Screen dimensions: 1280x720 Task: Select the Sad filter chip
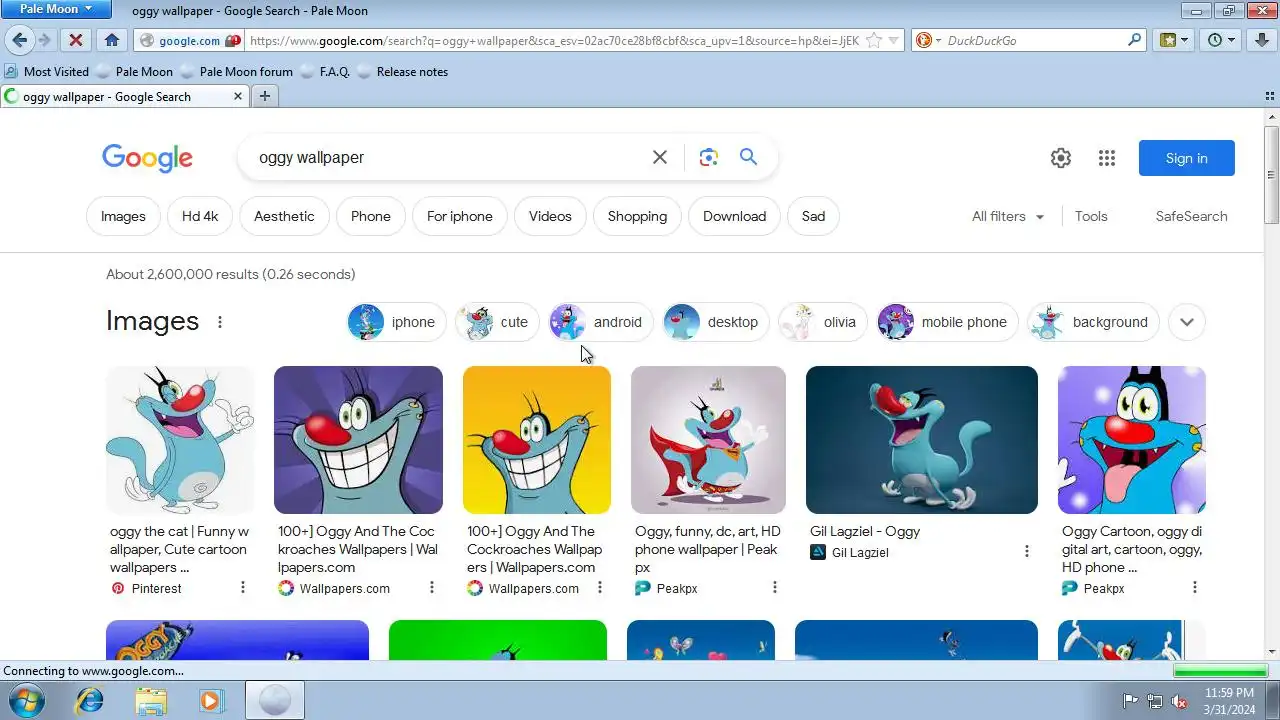(x=813, y=216)
